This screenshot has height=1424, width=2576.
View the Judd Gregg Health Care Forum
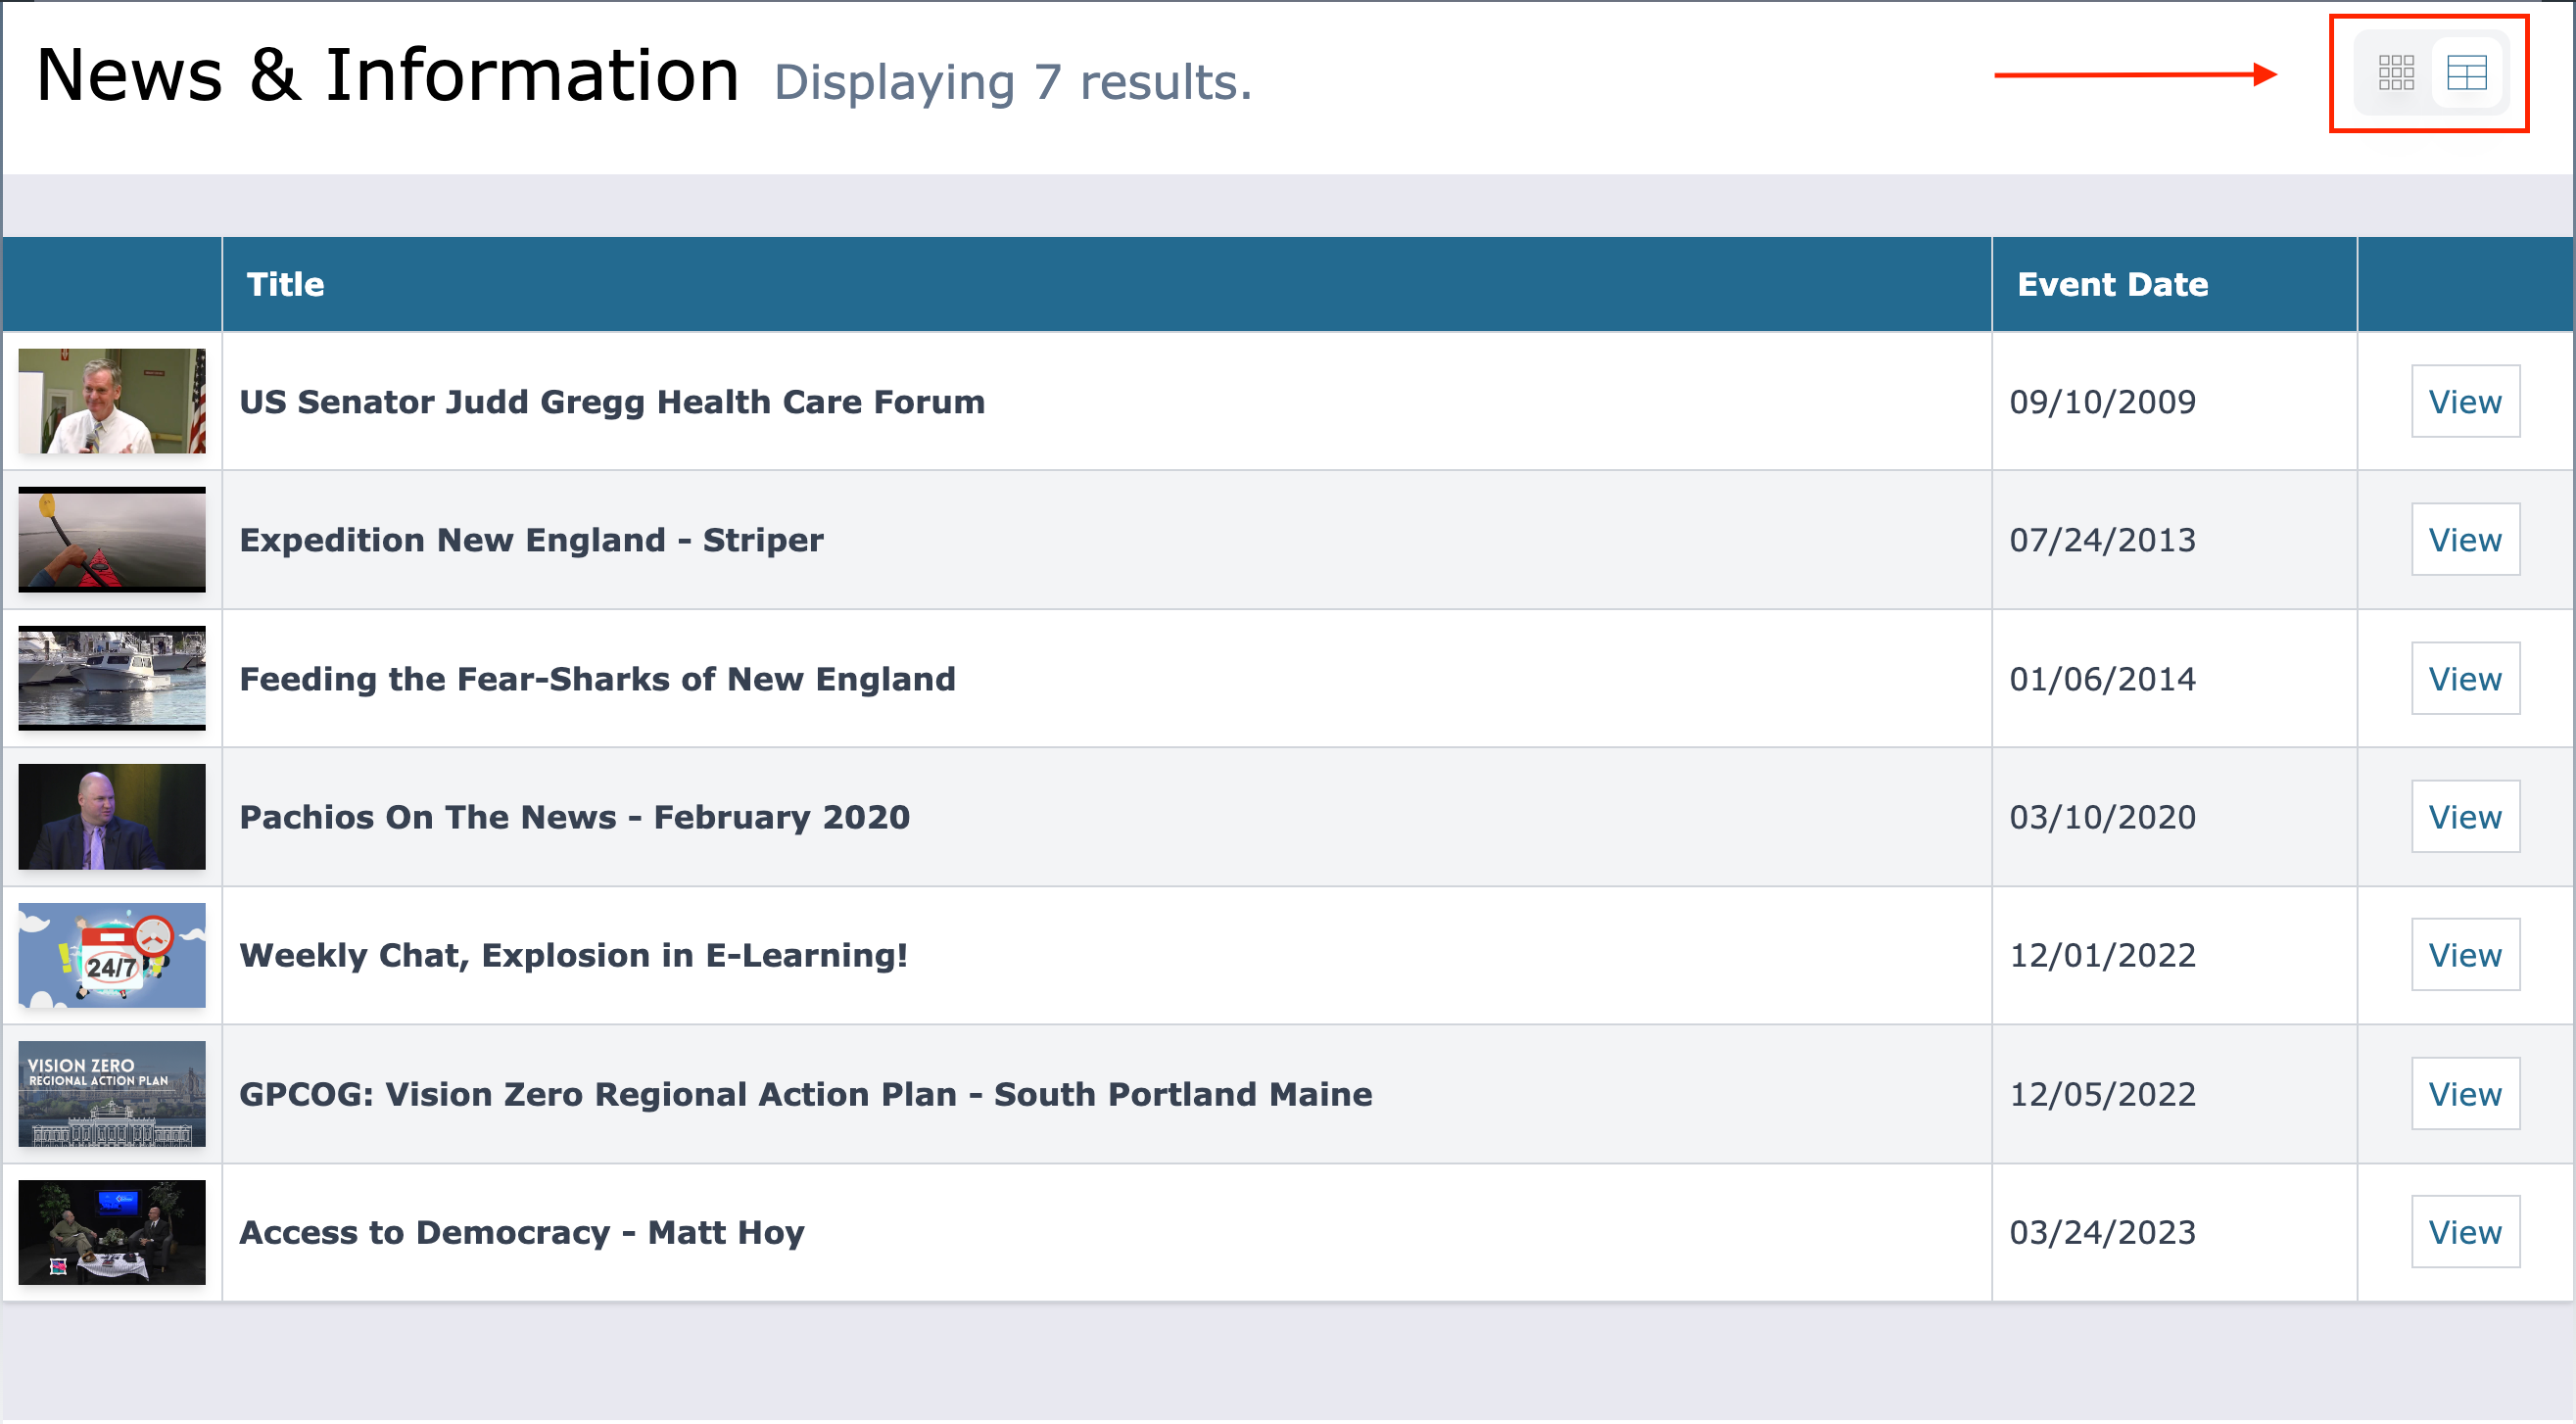(2464, 402)
